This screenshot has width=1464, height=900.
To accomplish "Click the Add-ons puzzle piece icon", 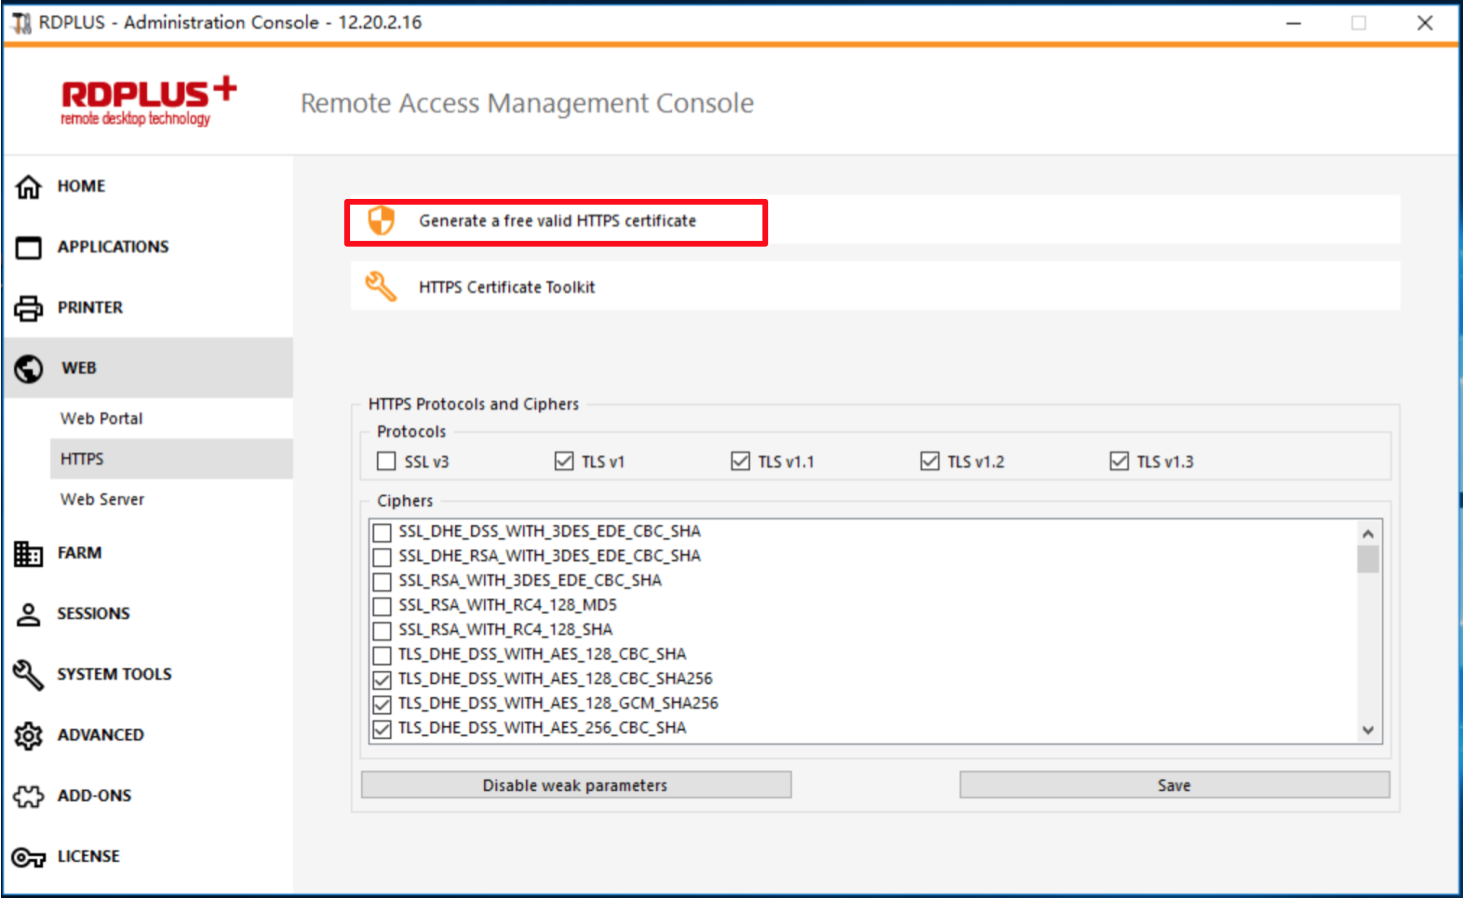I will pos(29,796).
